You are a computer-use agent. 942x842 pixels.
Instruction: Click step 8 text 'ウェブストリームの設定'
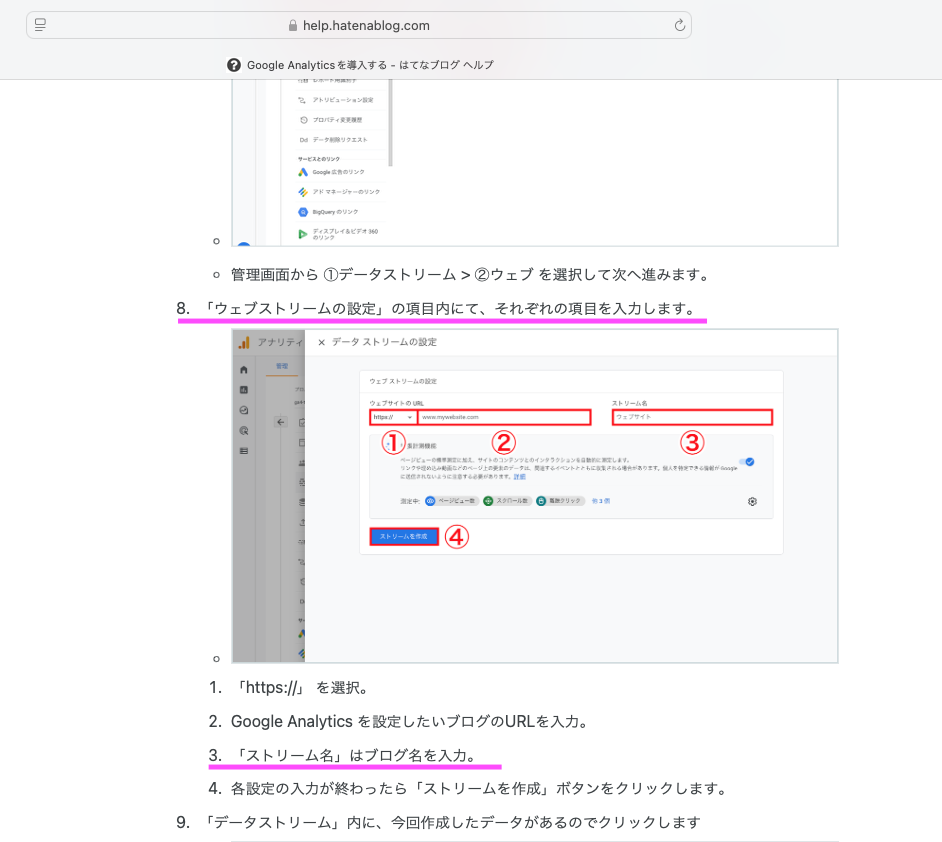[296, 309]
